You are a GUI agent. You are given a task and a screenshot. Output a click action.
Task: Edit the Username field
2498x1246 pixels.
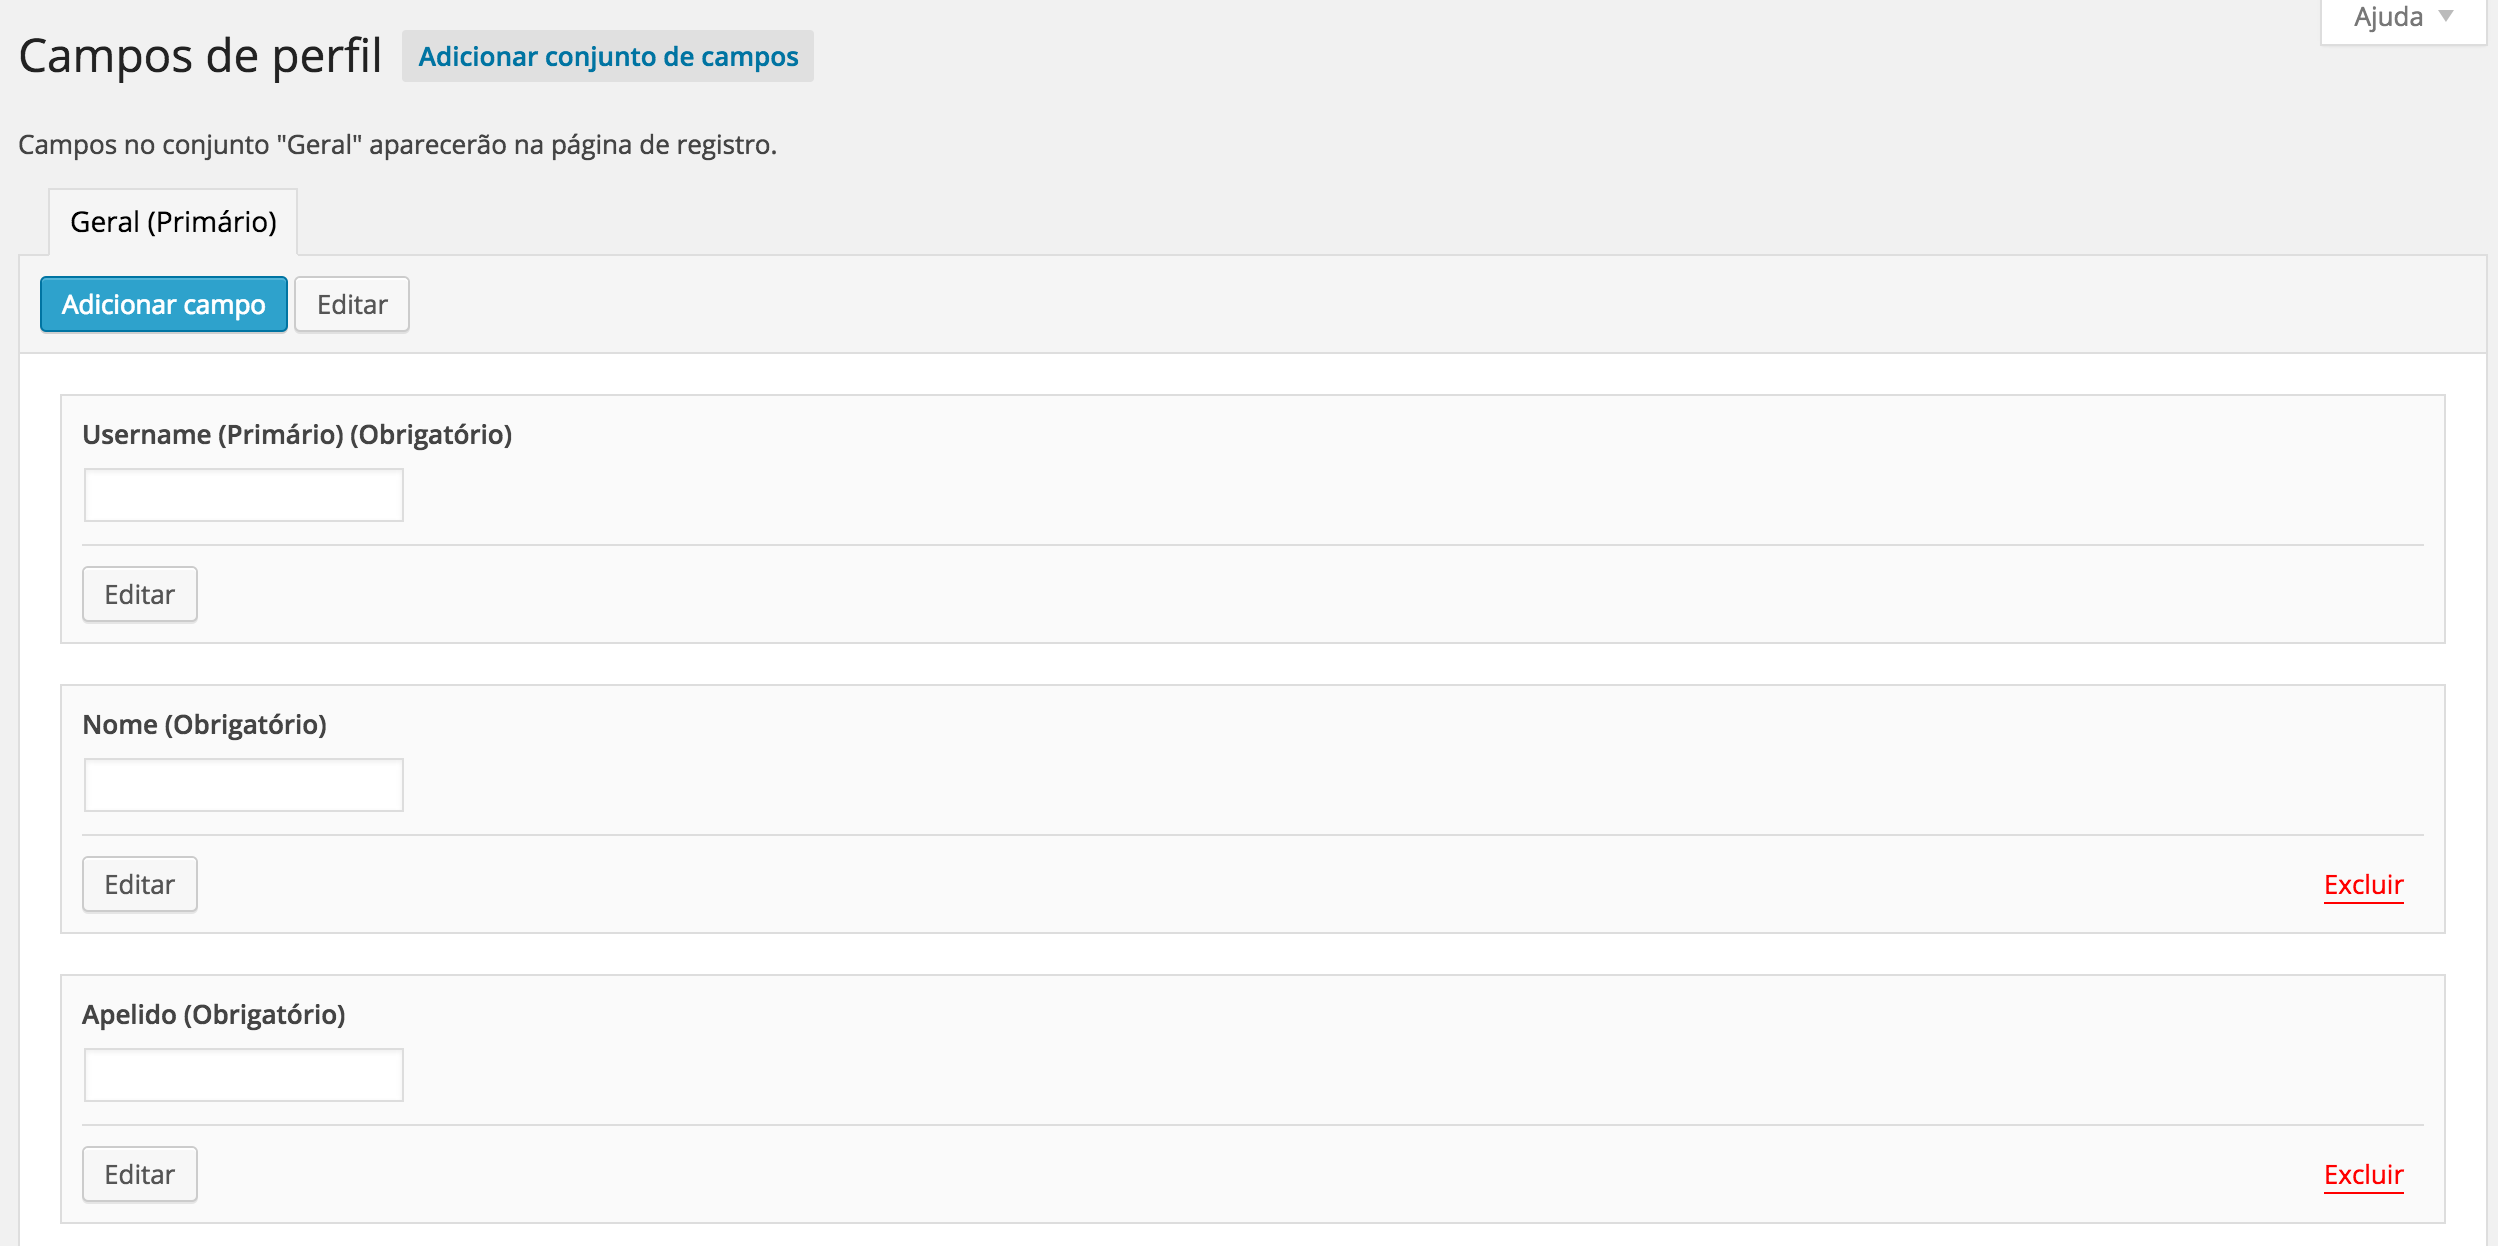click(140, 595)
